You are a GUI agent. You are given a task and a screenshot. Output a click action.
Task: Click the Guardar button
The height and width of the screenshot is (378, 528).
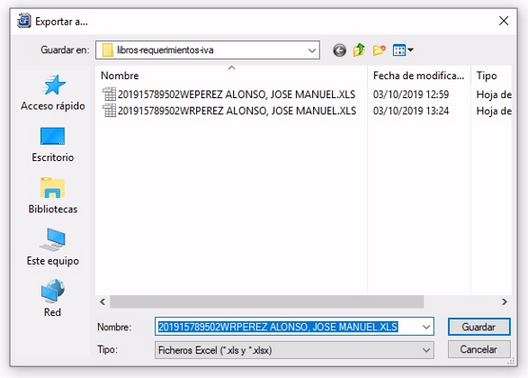pyautogui.click(x=479, y=327)
